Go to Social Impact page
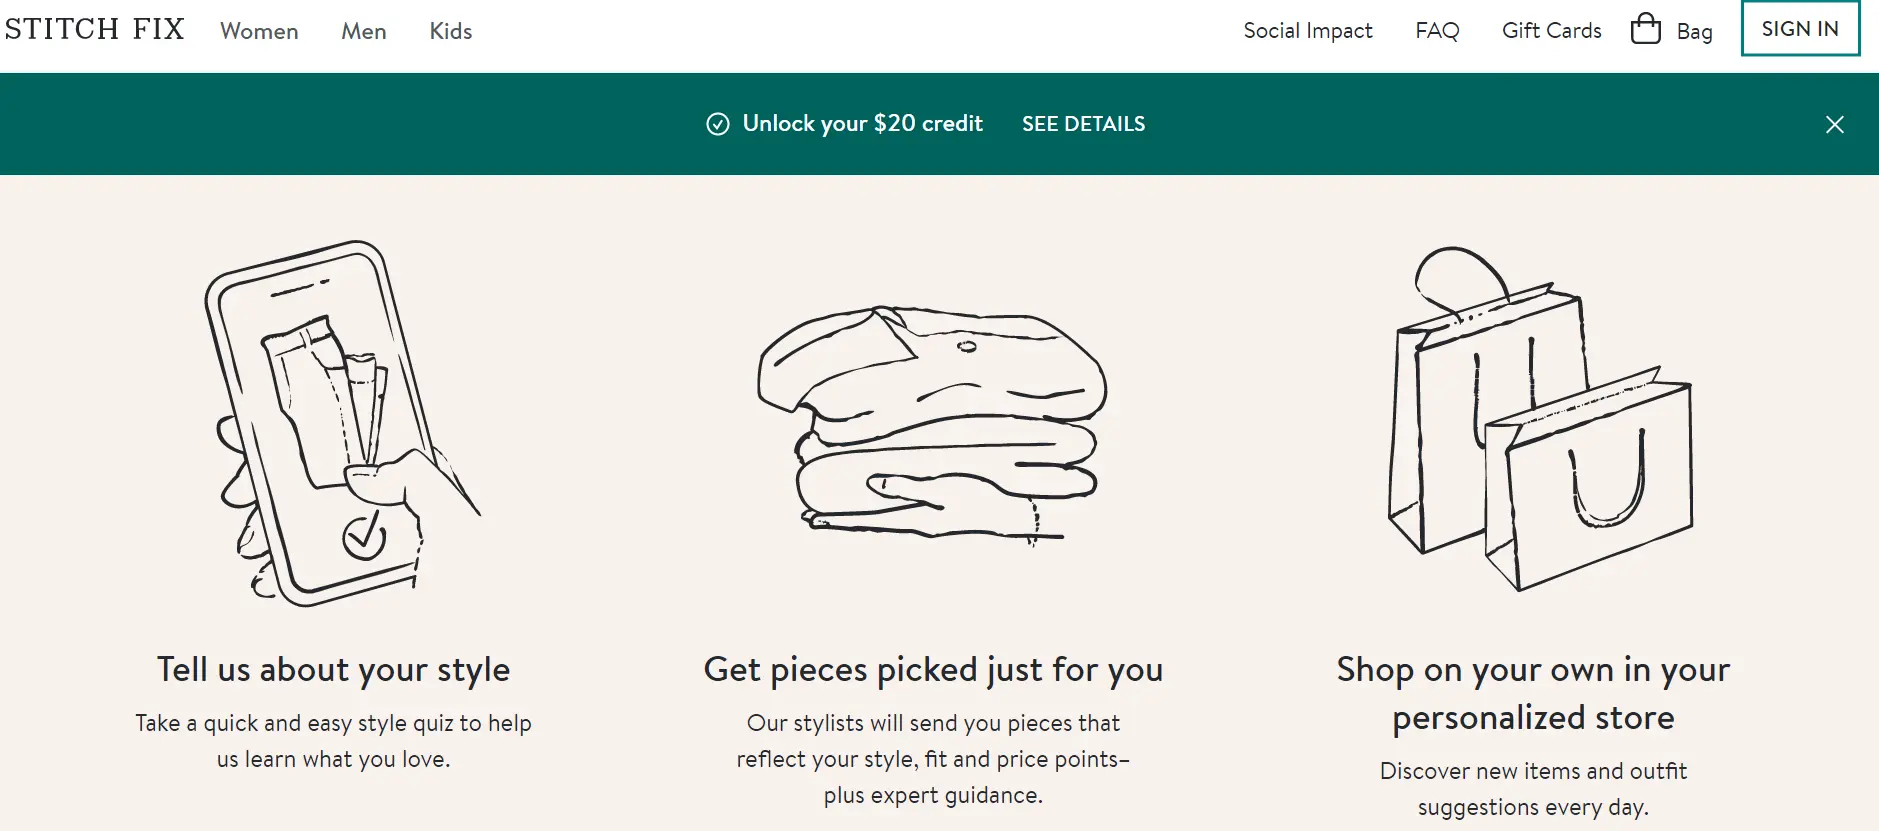The width and height of the screenshot is (1879, 831). coord(1307,31)
